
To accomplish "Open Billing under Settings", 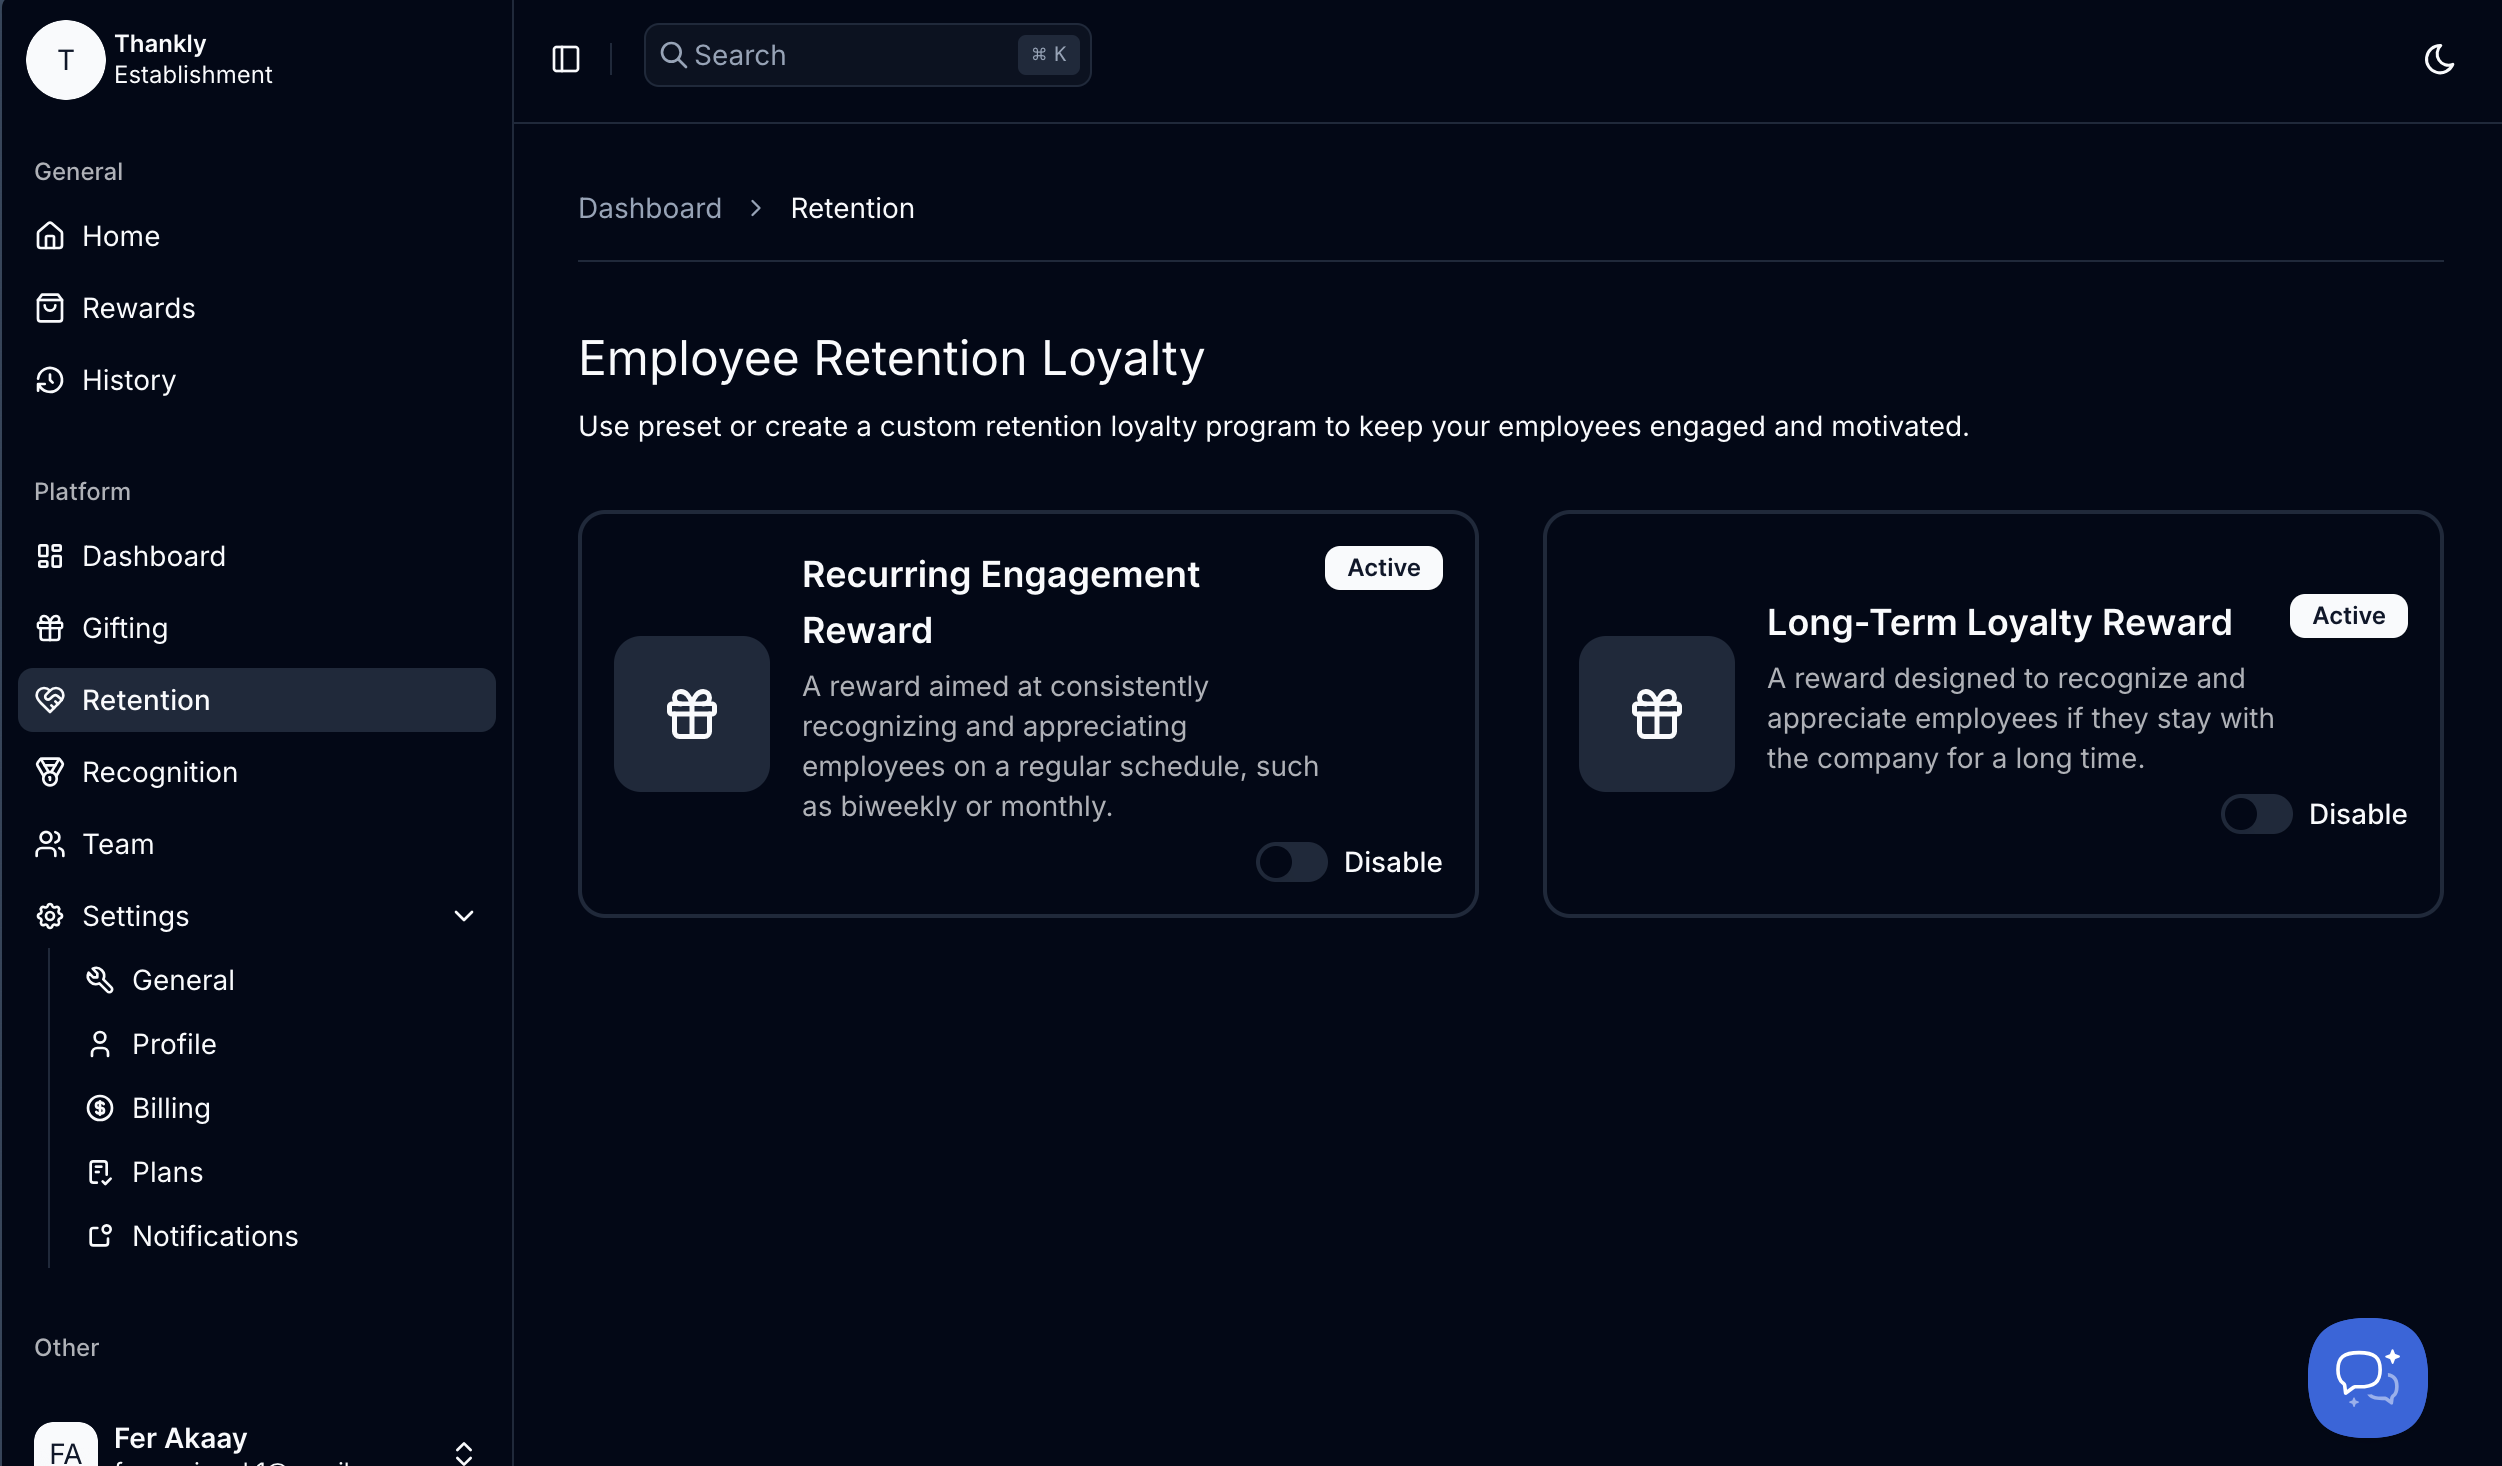I will point(171,1108).
